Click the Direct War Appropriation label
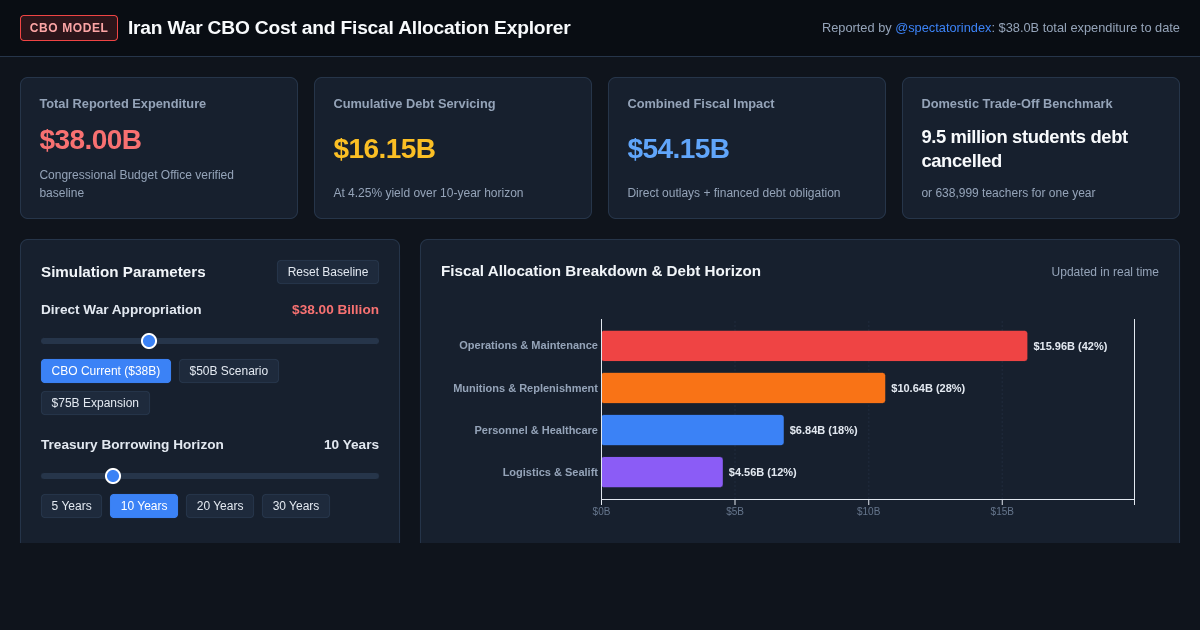1200x630 pixels. (121, 310)
